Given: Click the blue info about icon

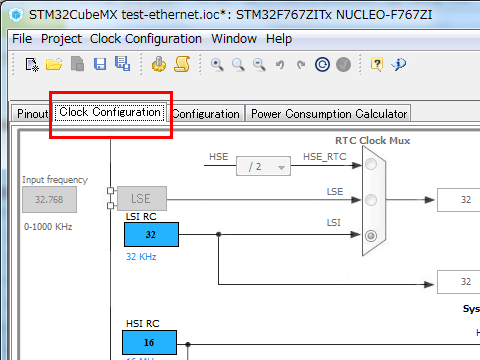Looking at the screenshot, I should 399,64.
